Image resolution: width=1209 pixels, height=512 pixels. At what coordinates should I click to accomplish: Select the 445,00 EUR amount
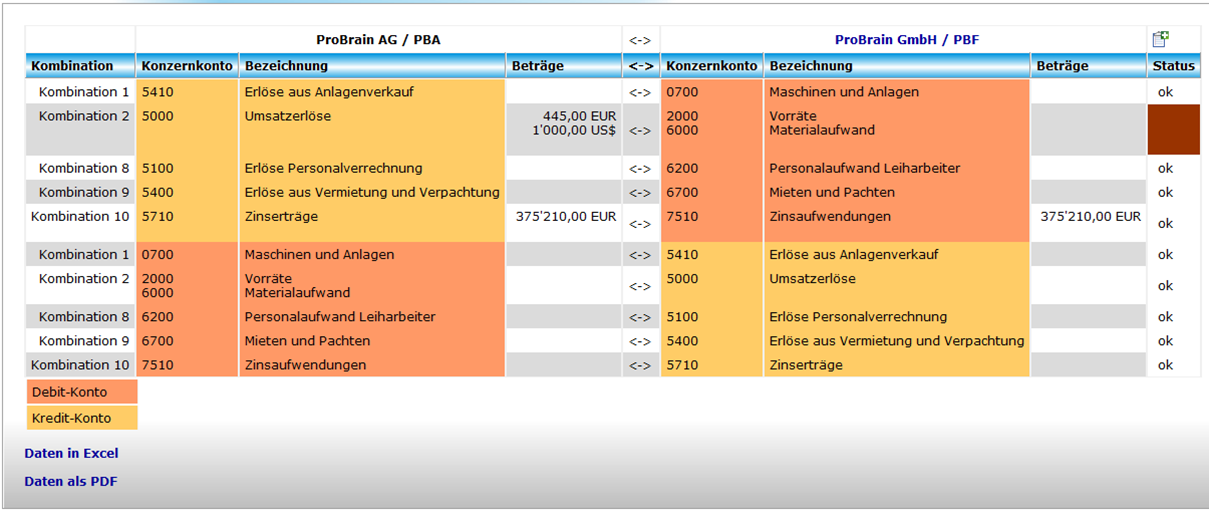579,116
